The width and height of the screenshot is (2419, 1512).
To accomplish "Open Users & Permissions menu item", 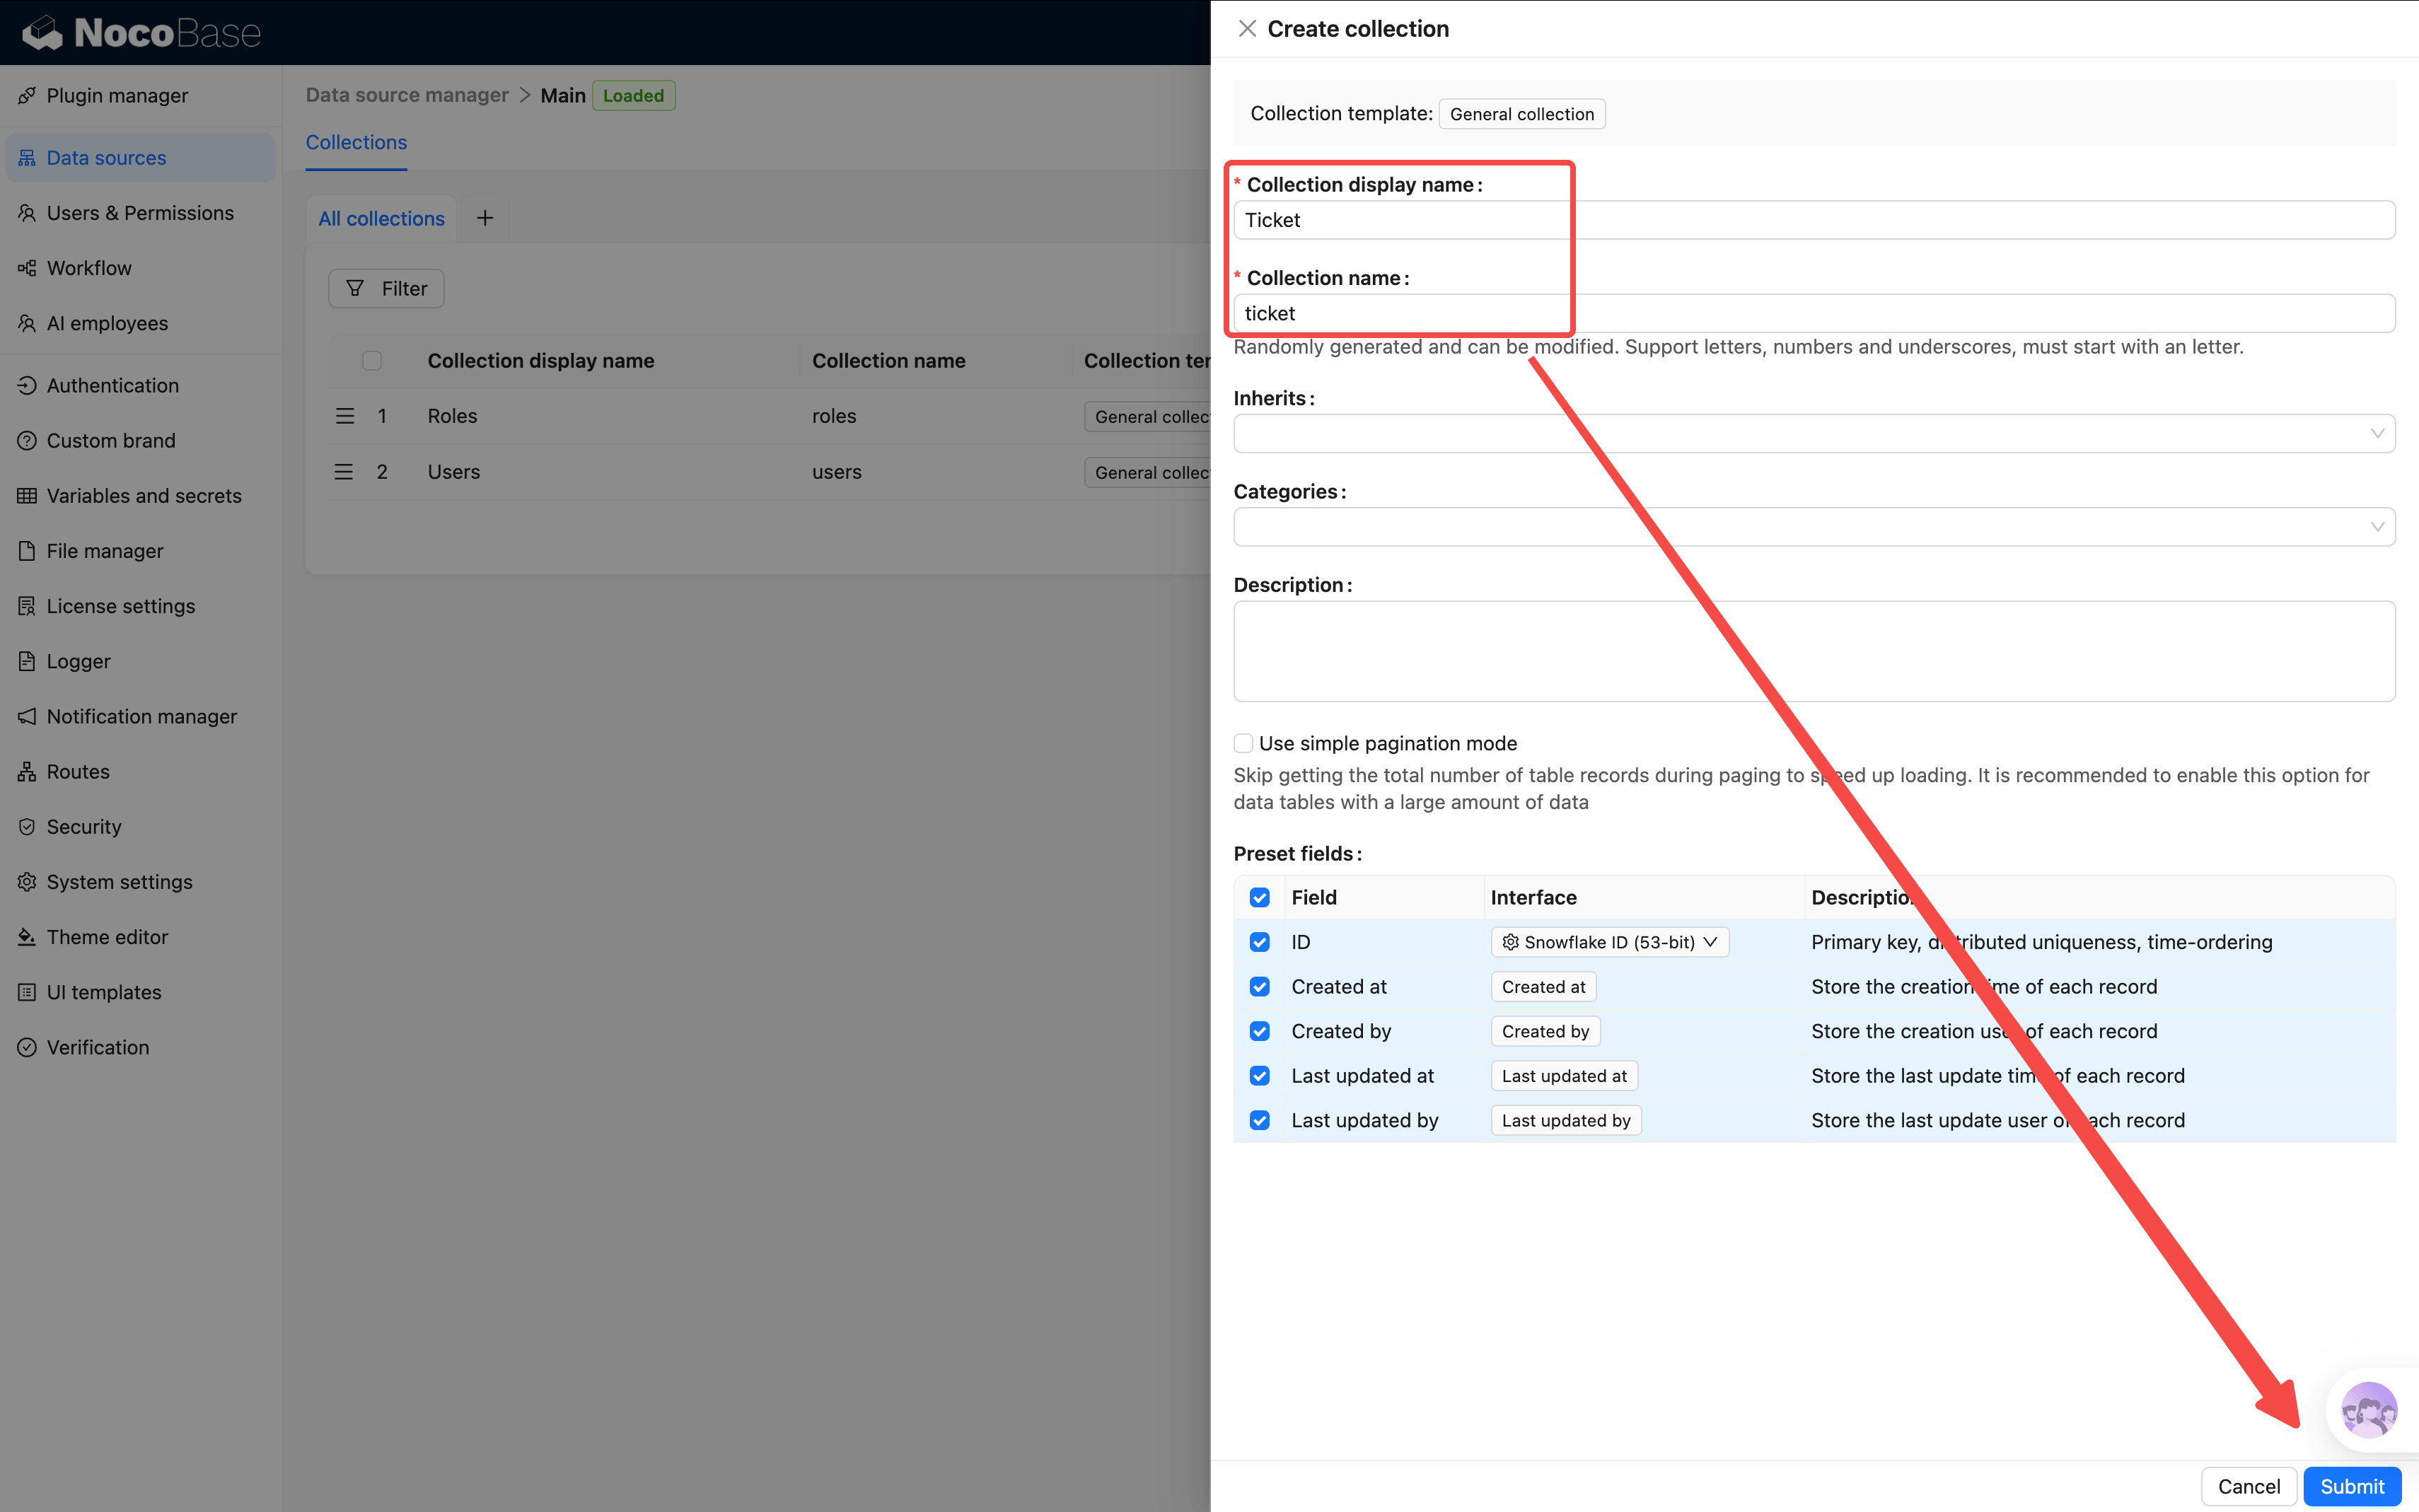I will coord(140,213).
